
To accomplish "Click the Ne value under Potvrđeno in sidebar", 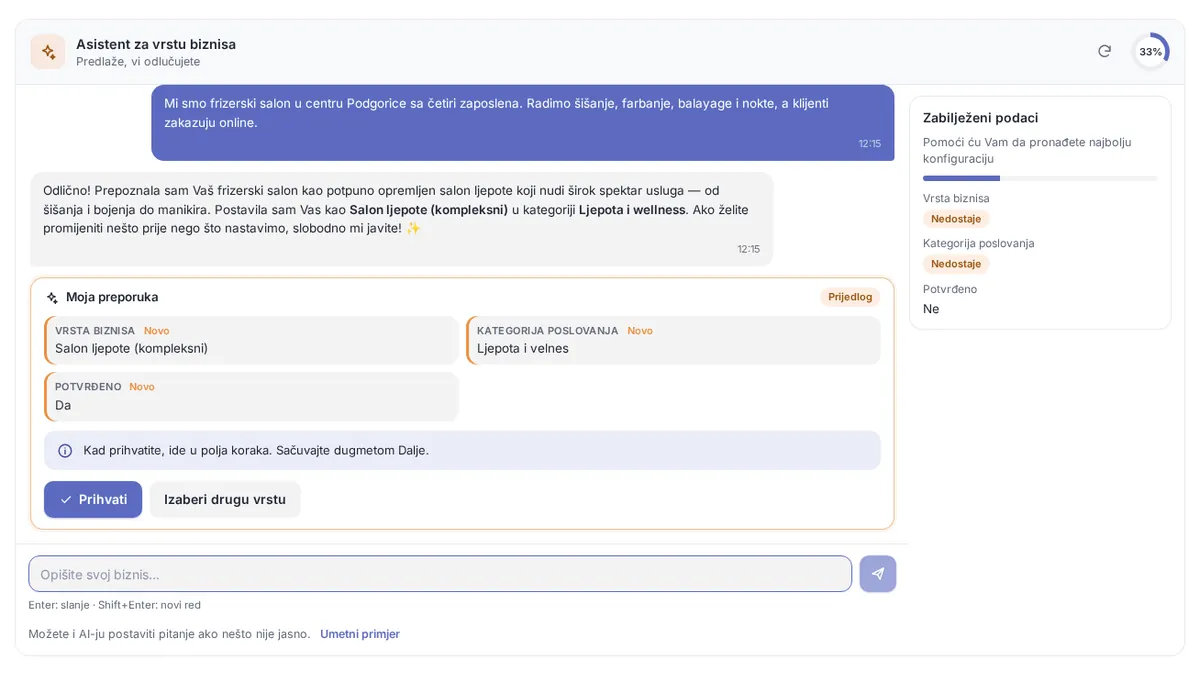I will (931, 309).
